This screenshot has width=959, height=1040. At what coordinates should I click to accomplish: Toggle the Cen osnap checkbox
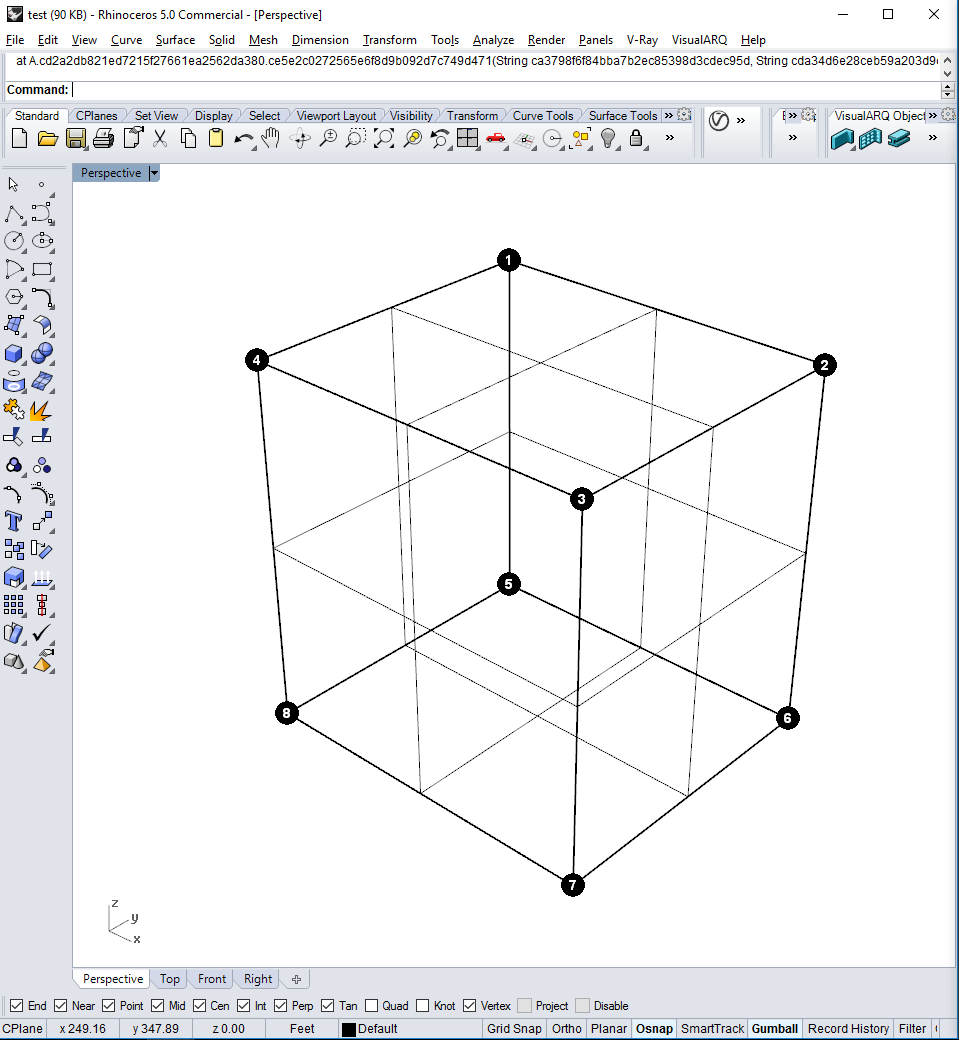pyautogui.click(x=200, y=1006)
